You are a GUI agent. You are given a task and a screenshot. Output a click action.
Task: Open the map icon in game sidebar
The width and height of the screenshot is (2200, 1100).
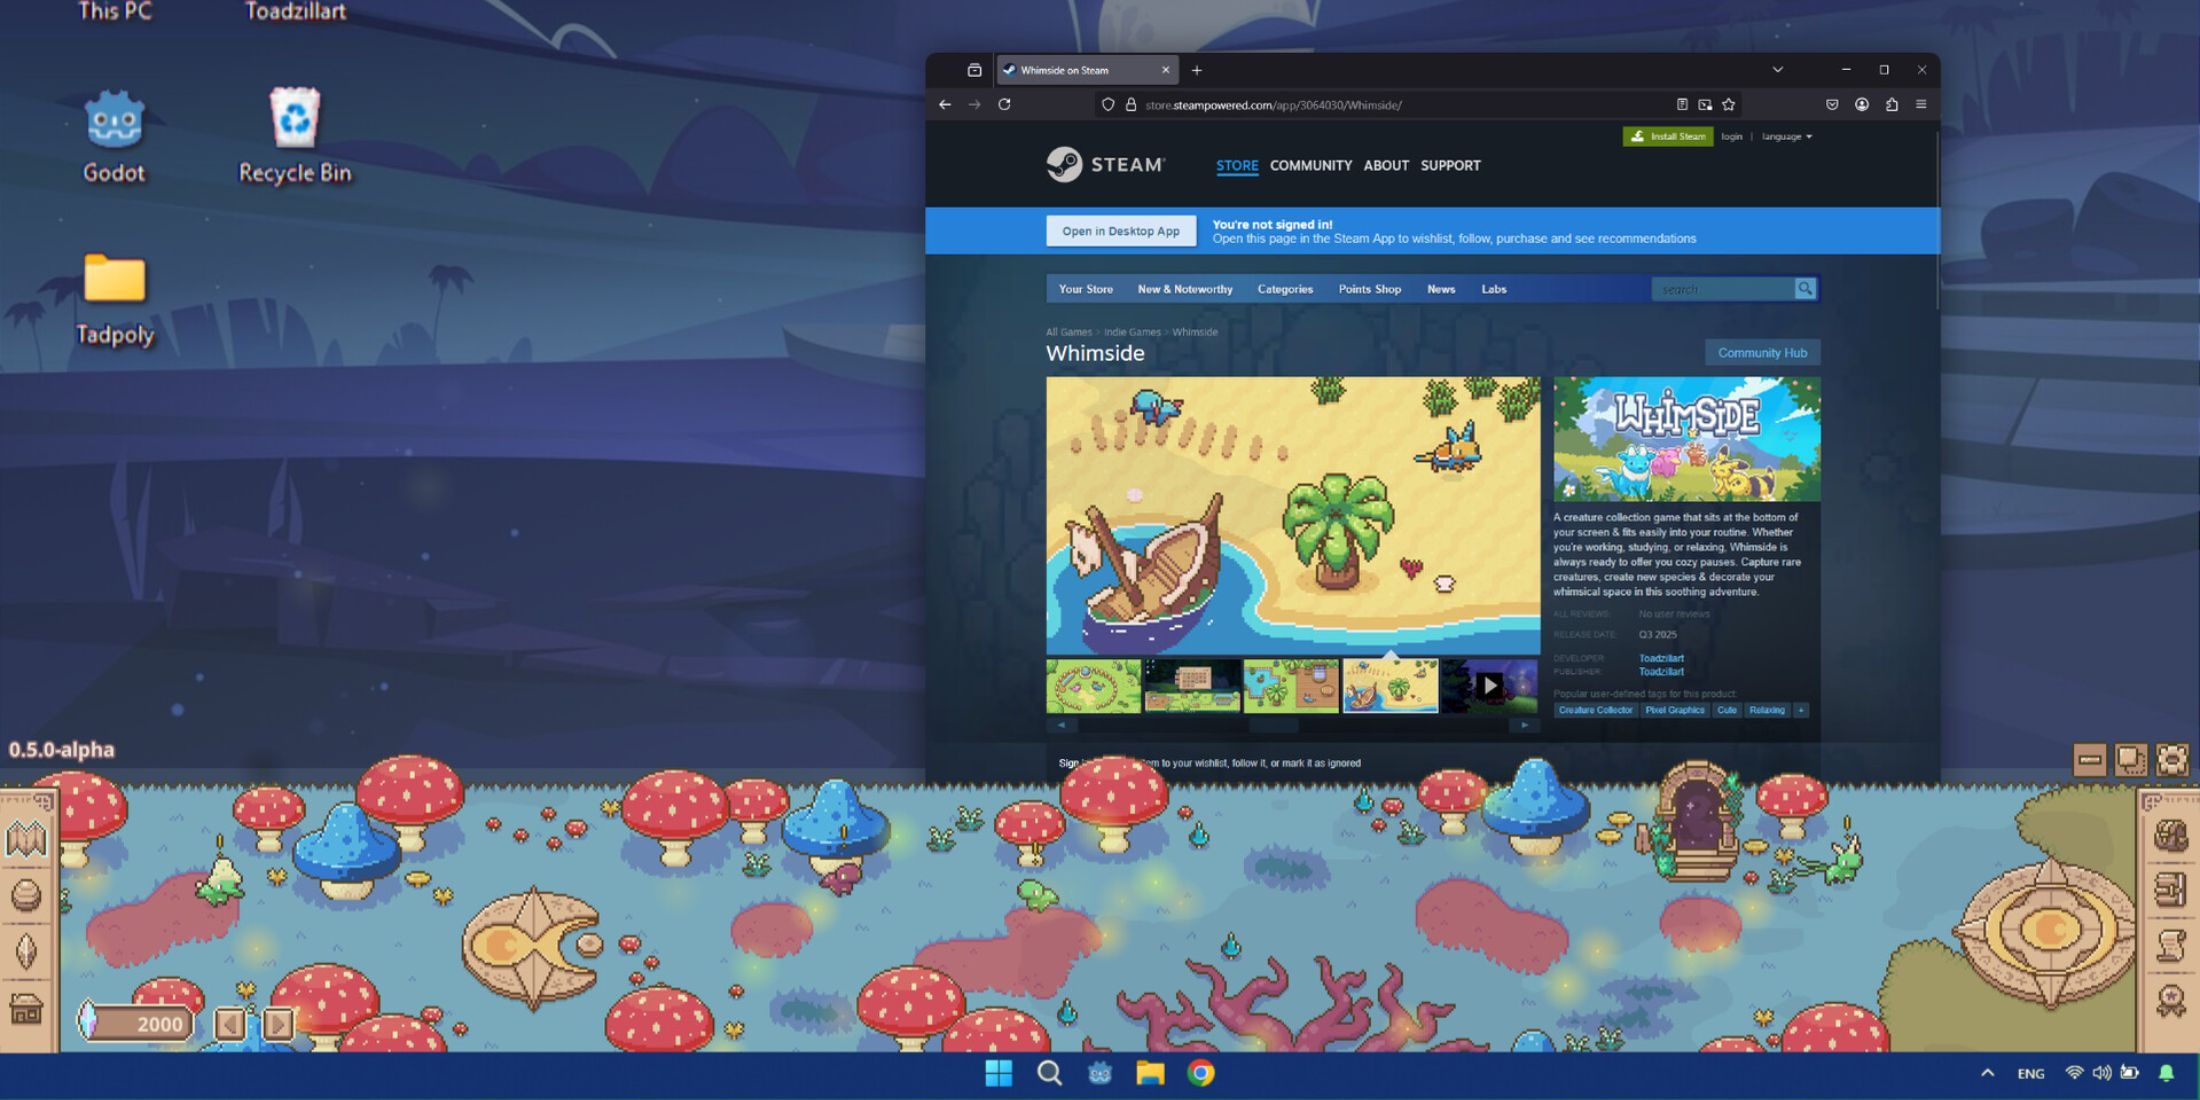pyautogui.click(x=26, y=839)
